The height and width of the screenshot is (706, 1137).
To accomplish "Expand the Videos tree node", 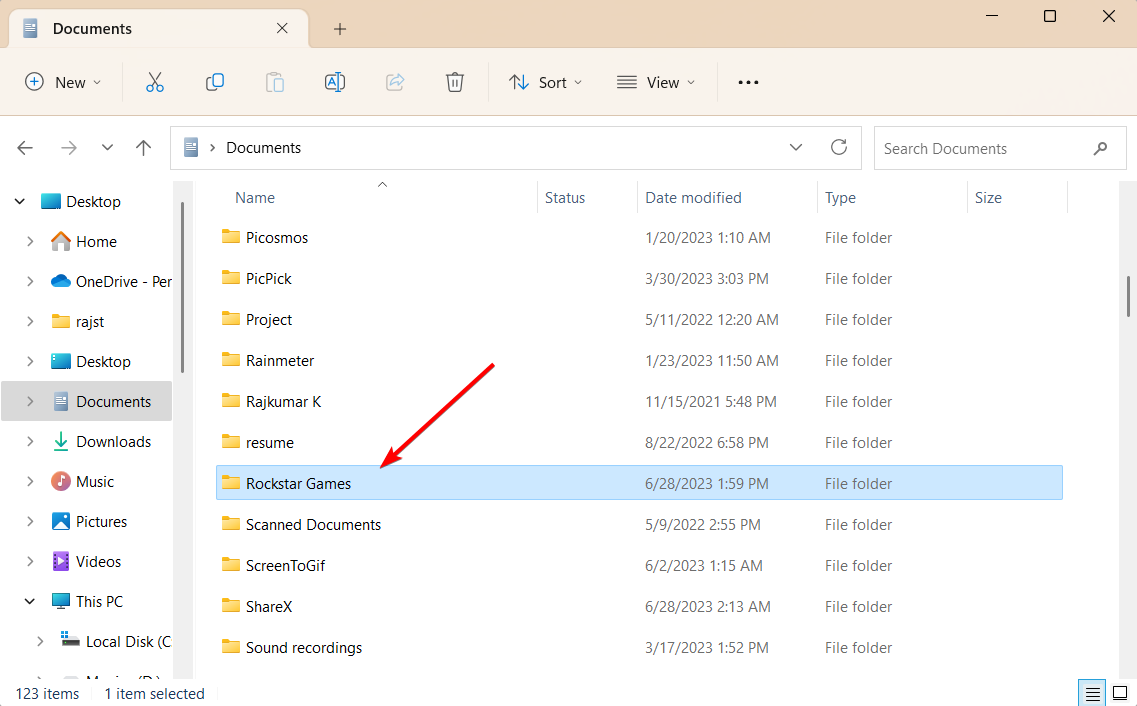I will point(30,561).
